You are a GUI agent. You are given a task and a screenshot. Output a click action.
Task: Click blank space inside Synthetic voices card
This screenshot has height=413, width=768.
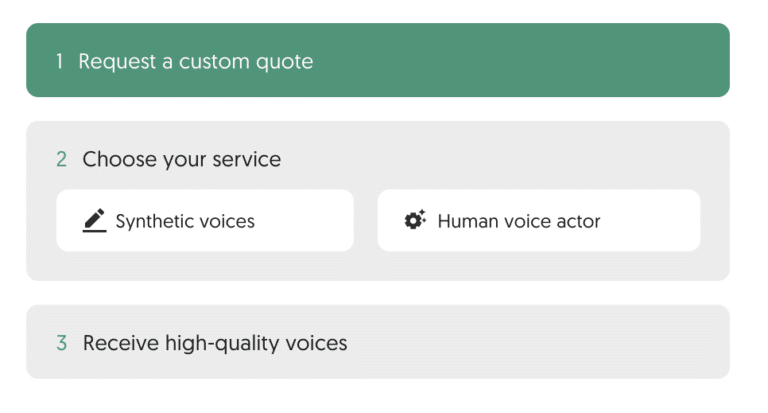(310, 221)
